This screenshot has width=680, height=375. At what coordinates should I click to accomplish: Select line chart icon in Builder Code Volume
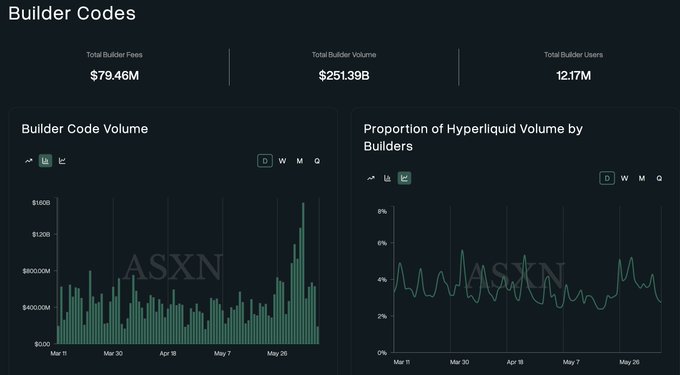29,161
